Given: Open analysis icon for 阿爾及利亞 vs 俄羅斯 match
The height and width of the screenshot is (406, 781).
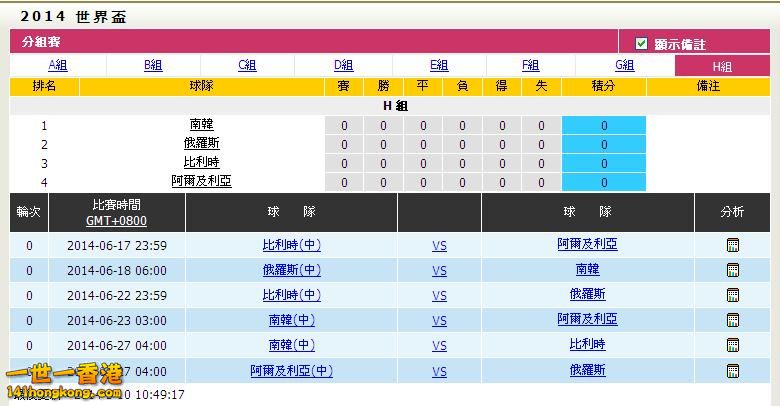Looking at the screenshot, I should point(733,371).
